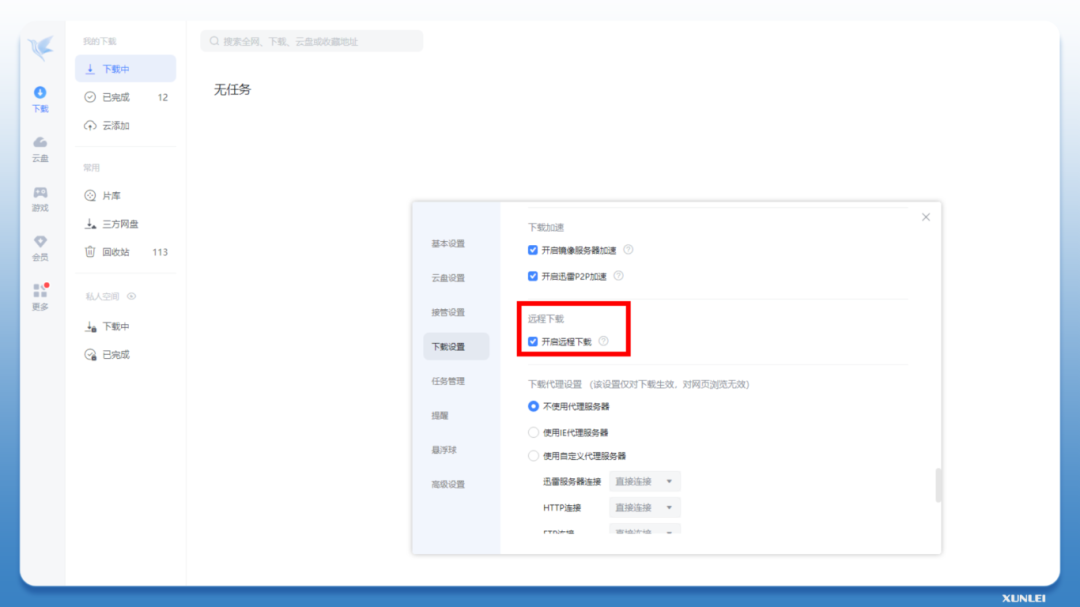This screenshot has width=1080, height=607.
Task: Click the help icon beside 开启镜像服务器加速
Action: click(x=628, y=250)
